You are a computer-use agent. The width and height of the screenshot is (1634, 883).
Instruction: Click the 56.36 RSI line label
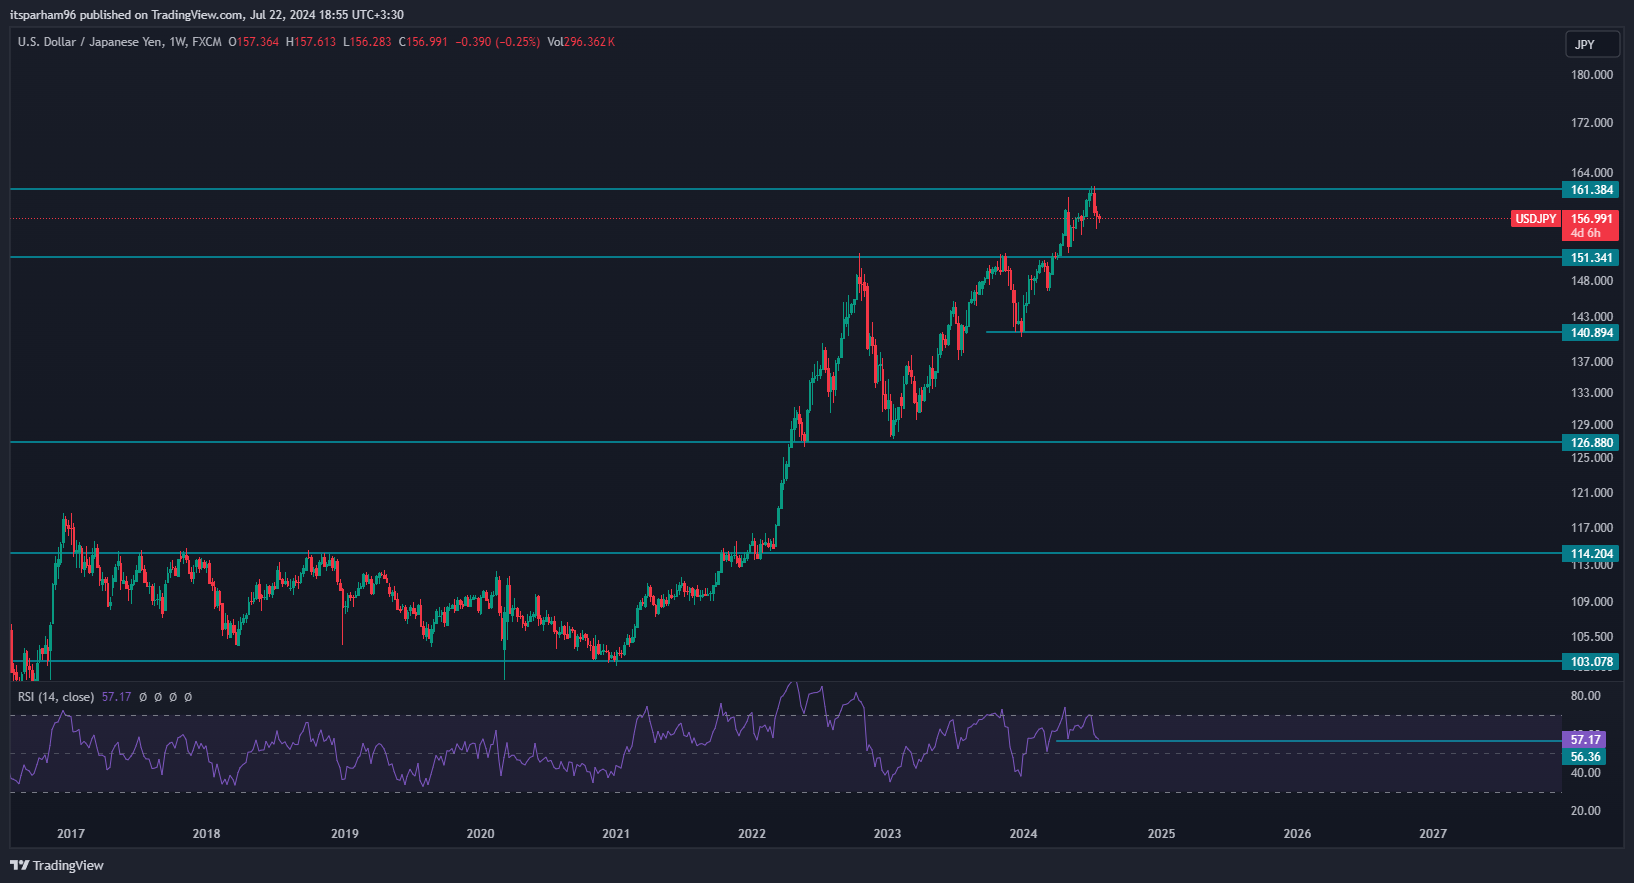click(1586, 757)
